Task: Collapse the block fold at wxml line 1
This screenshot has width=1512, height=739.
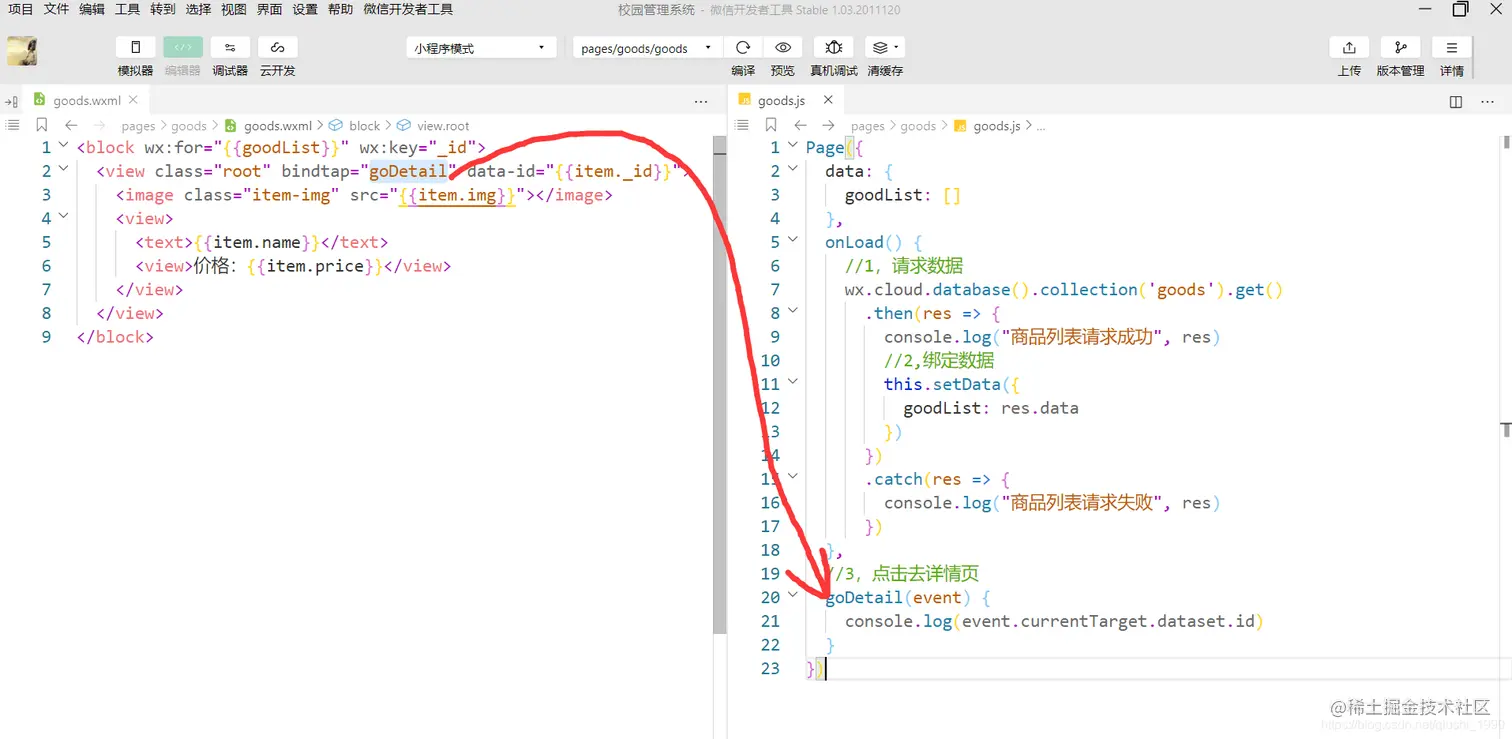Action: coord(64,145)
